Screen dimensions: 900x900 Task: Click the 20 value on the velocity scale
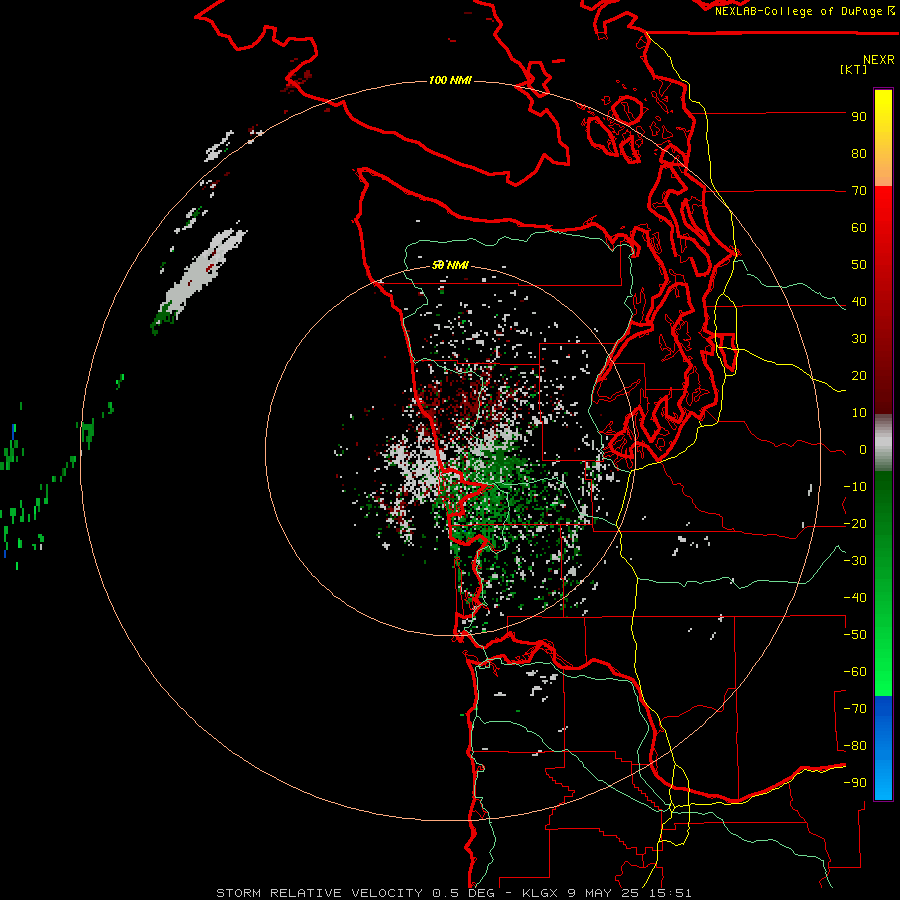859,375
